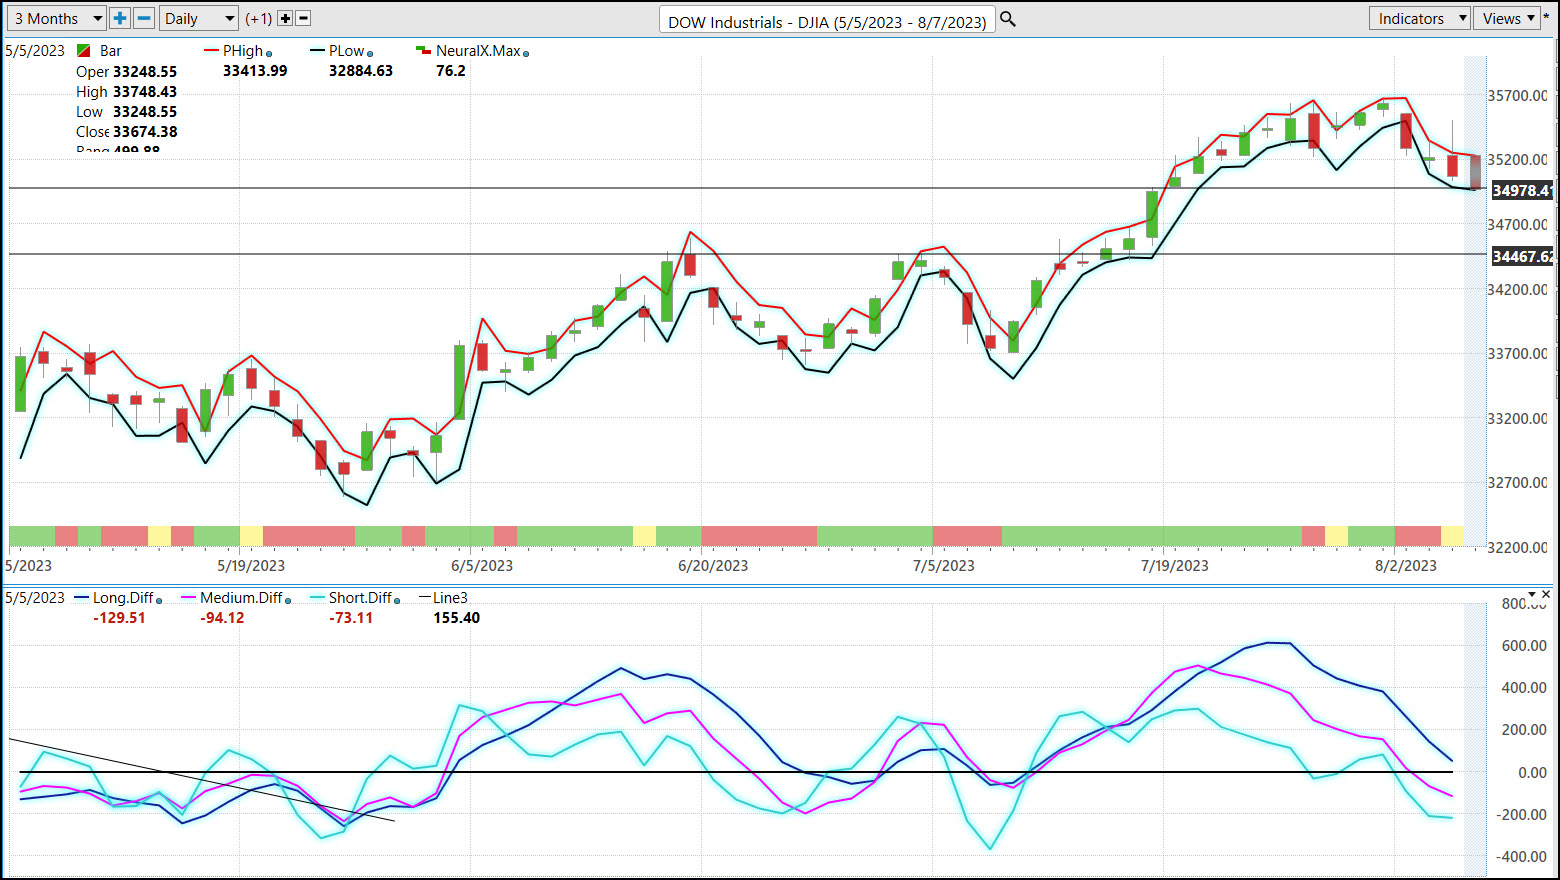Open the Daily interval dropdown
The image size is (1560, 880).
(199, 18)
